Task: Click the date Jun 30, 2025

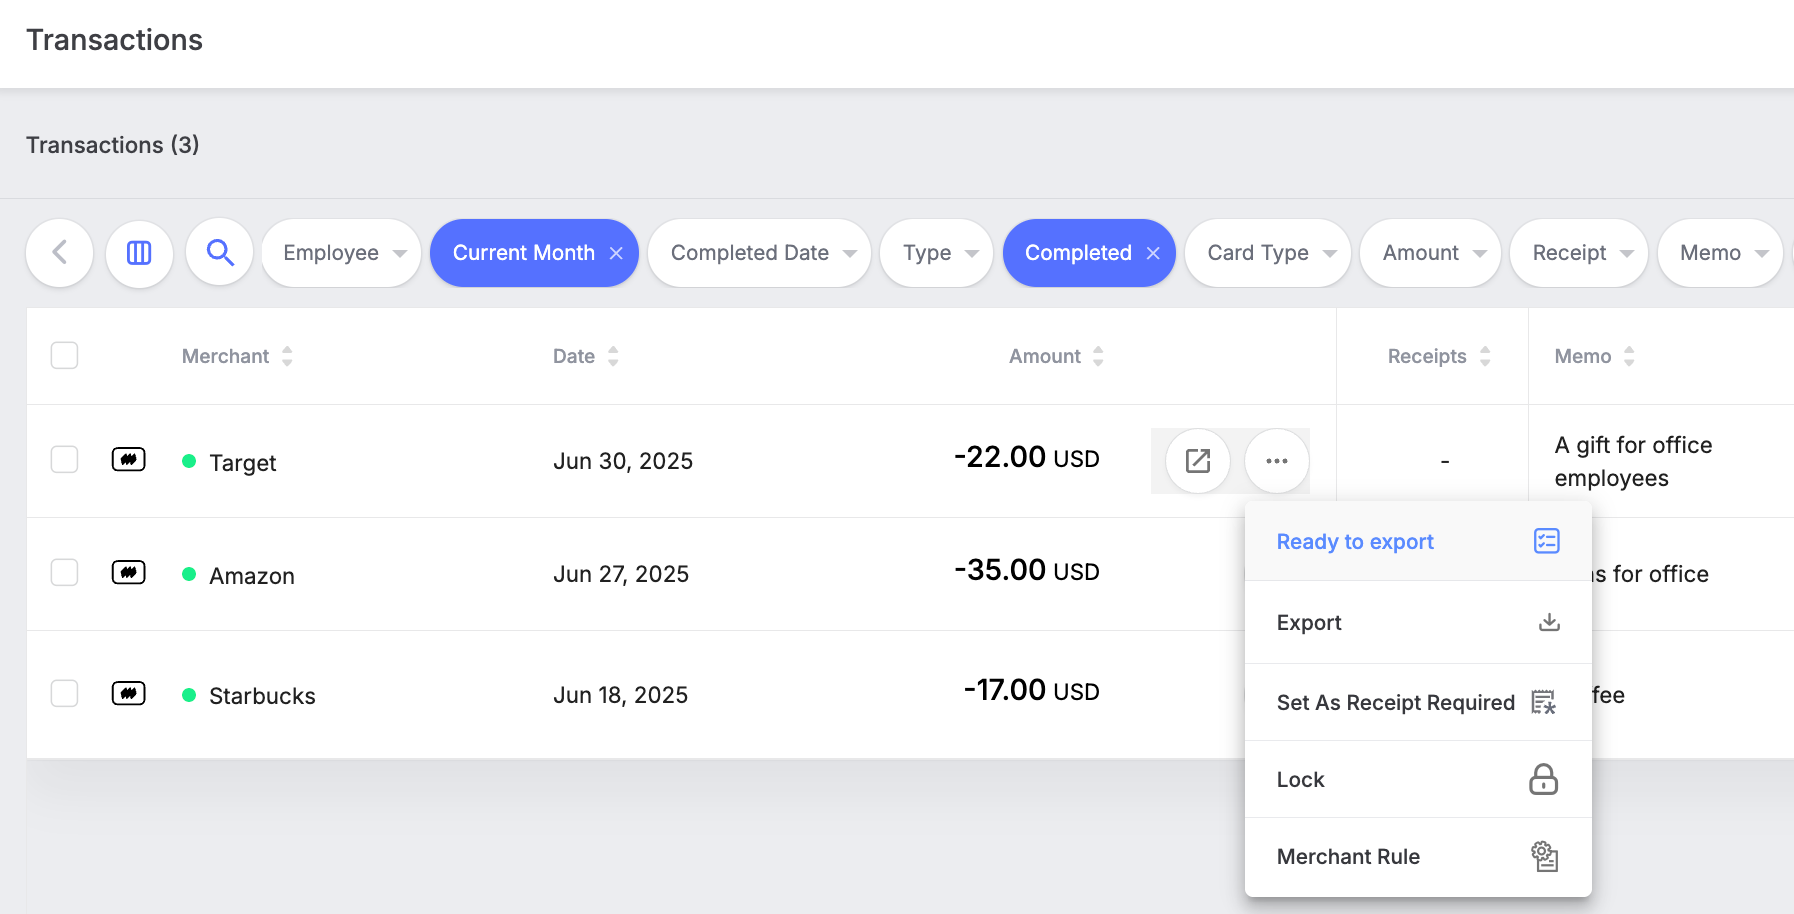Action: pos(623,461)
